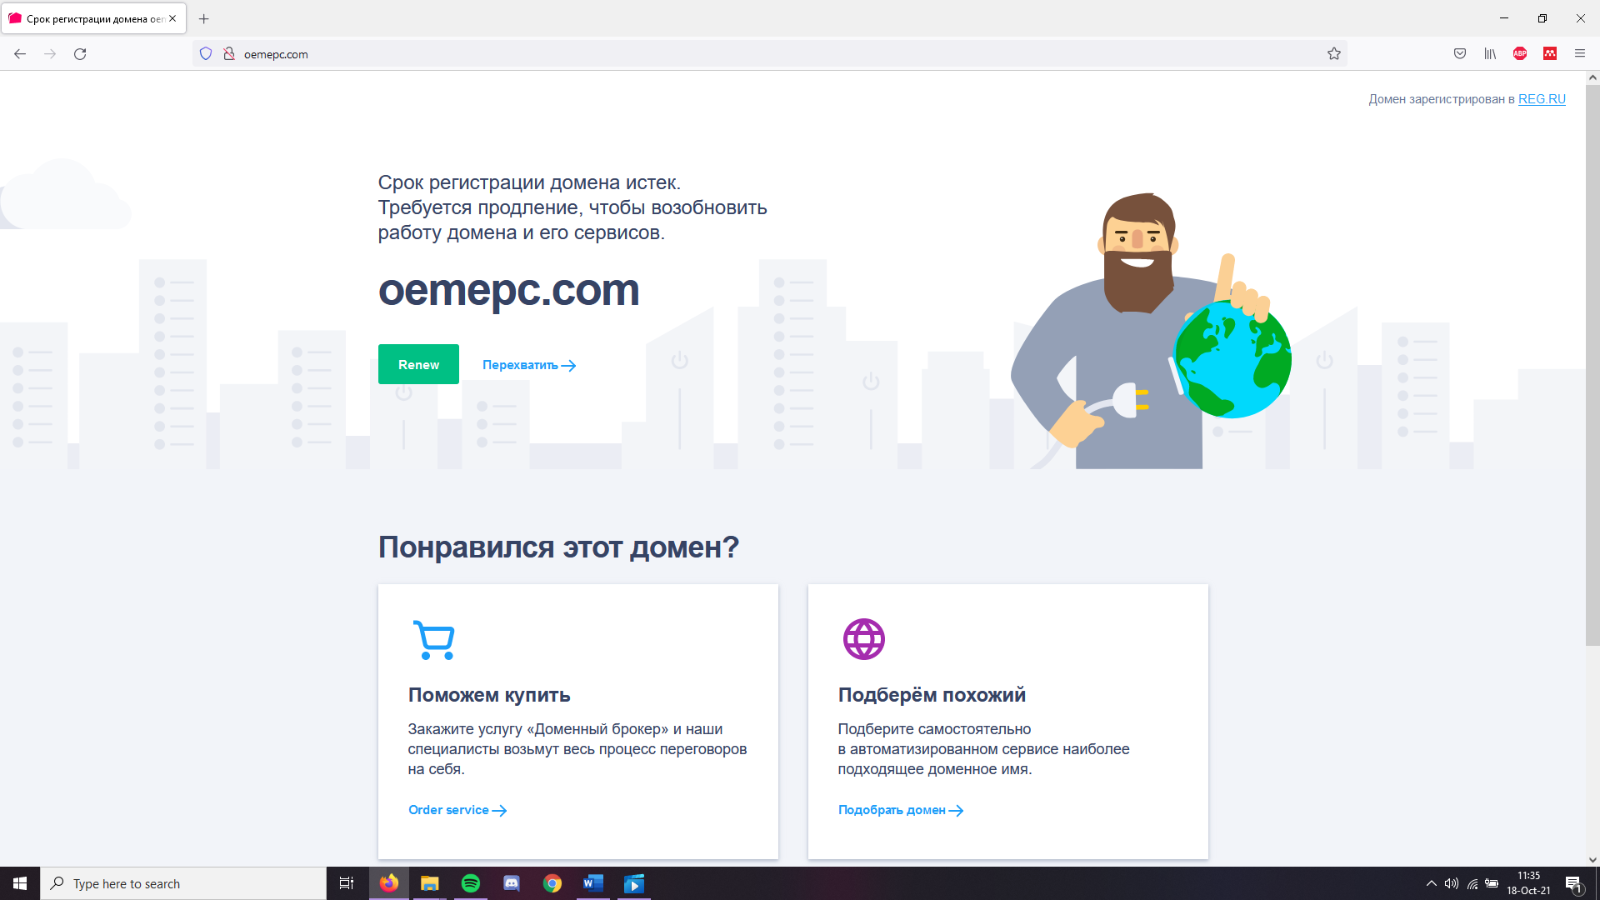Switch to Firefox in taskbar
The image size is (1600, 900).
click(389, 883)
